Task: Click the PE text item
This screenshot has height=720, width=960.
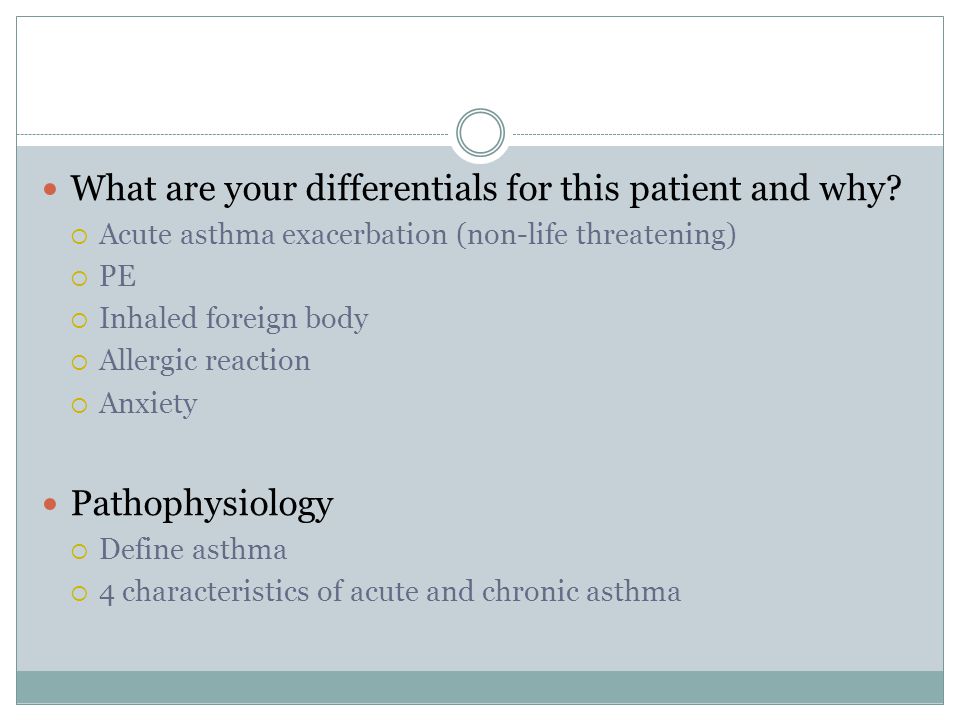Action: pyautogui.click(x=118, y=276)
